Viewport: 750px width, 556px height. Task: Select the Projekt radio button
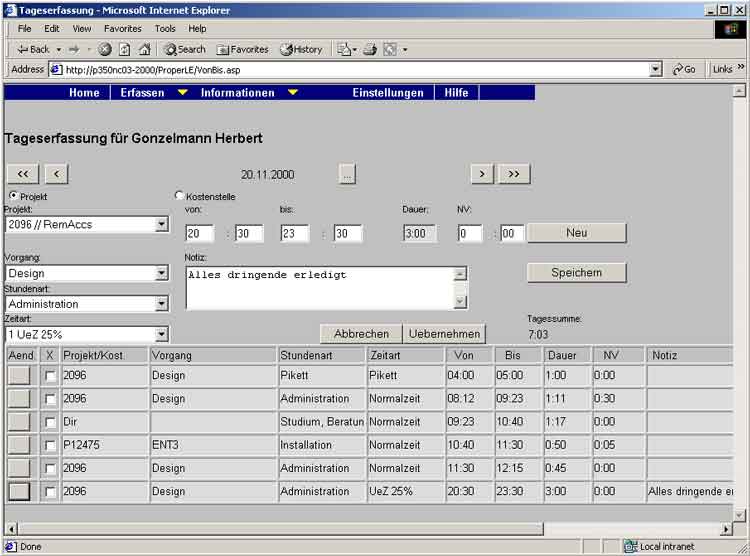coord(13,195)
